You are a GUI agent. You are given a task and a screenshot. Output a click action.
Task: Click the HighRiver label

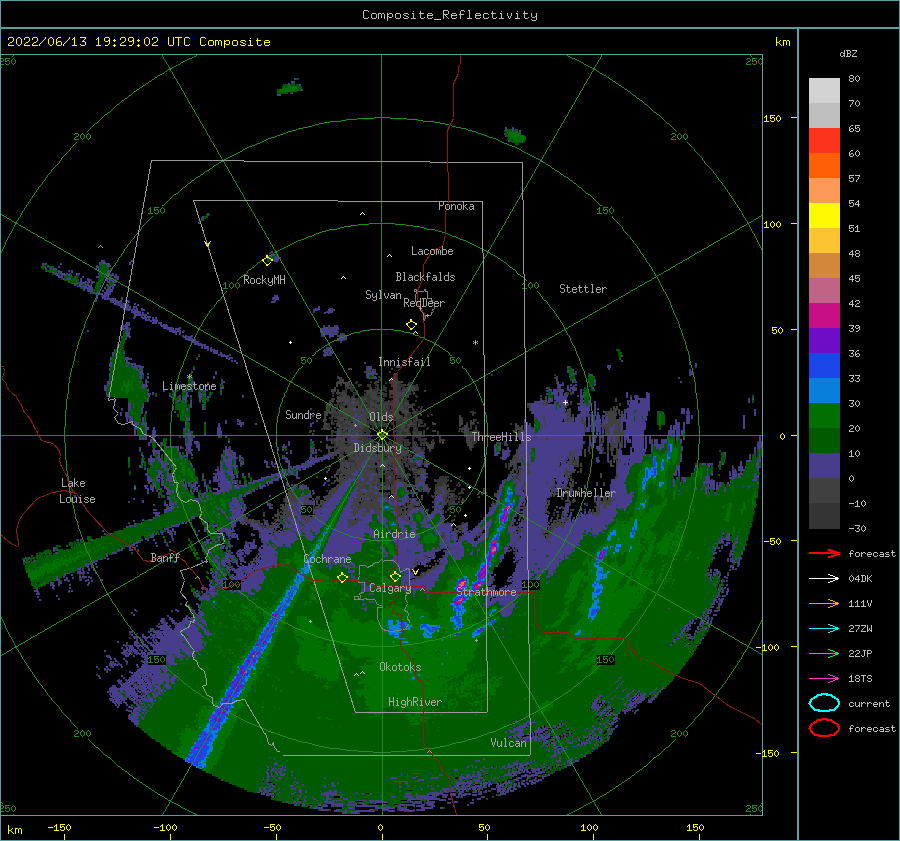tap(414, 702)
